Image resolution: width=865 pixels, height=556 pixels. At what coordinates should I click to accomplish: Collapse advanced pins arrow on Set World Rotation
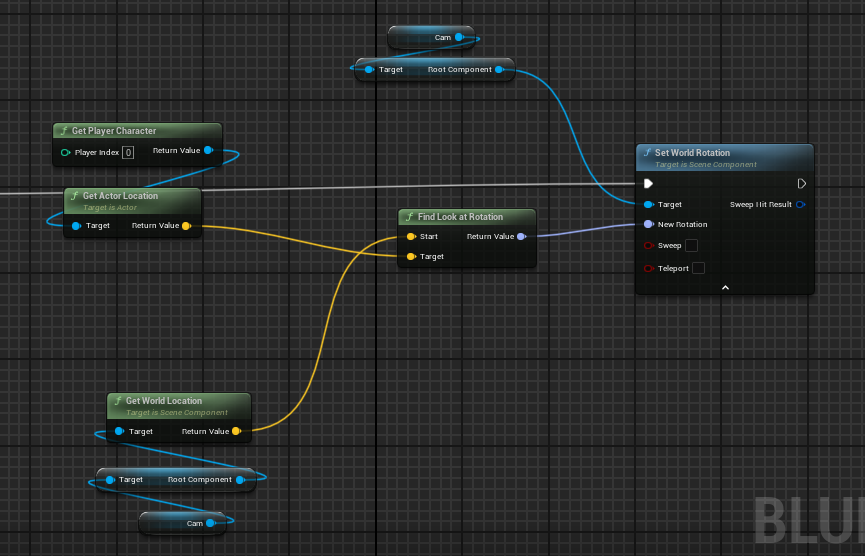[x=725, y=287]
